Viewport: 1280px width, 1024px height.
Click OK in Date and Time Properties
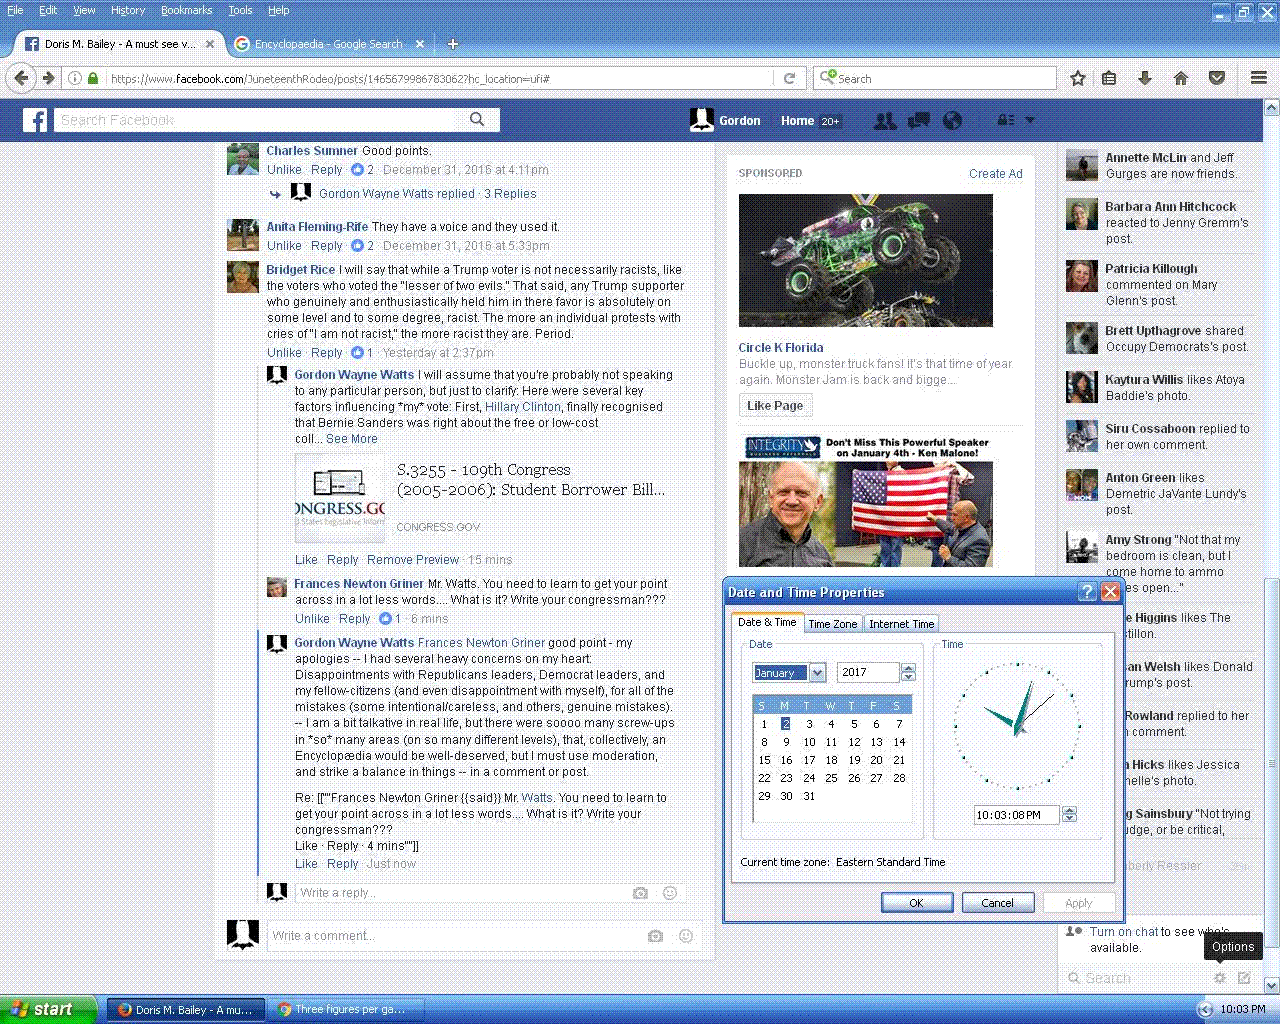[916, 903]
